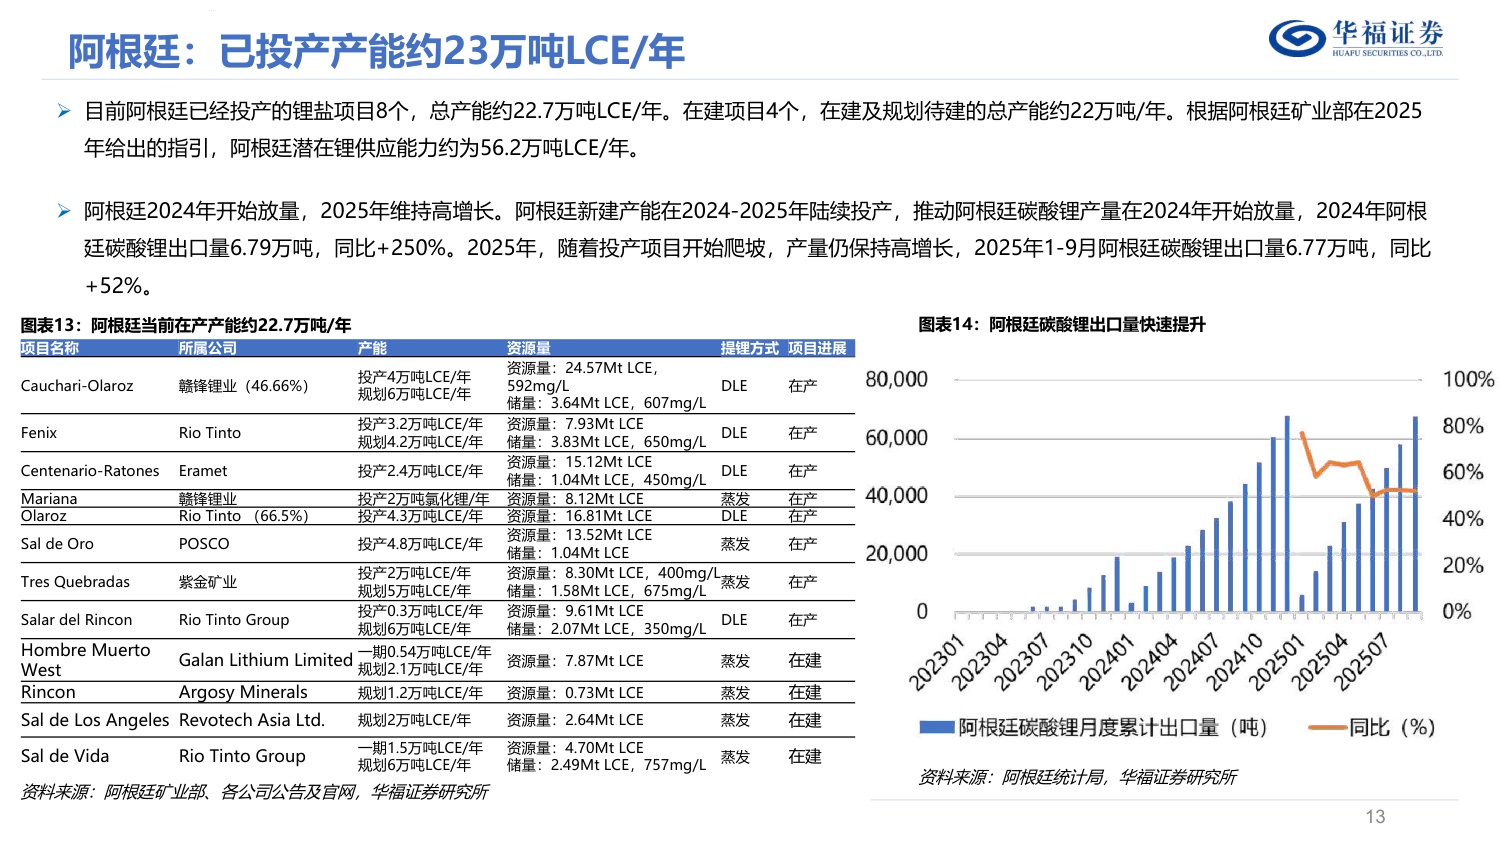The width and height of the screenshot is (1500, 844).
Task: Click right axis label 100%
Action: pos(1468,379)
